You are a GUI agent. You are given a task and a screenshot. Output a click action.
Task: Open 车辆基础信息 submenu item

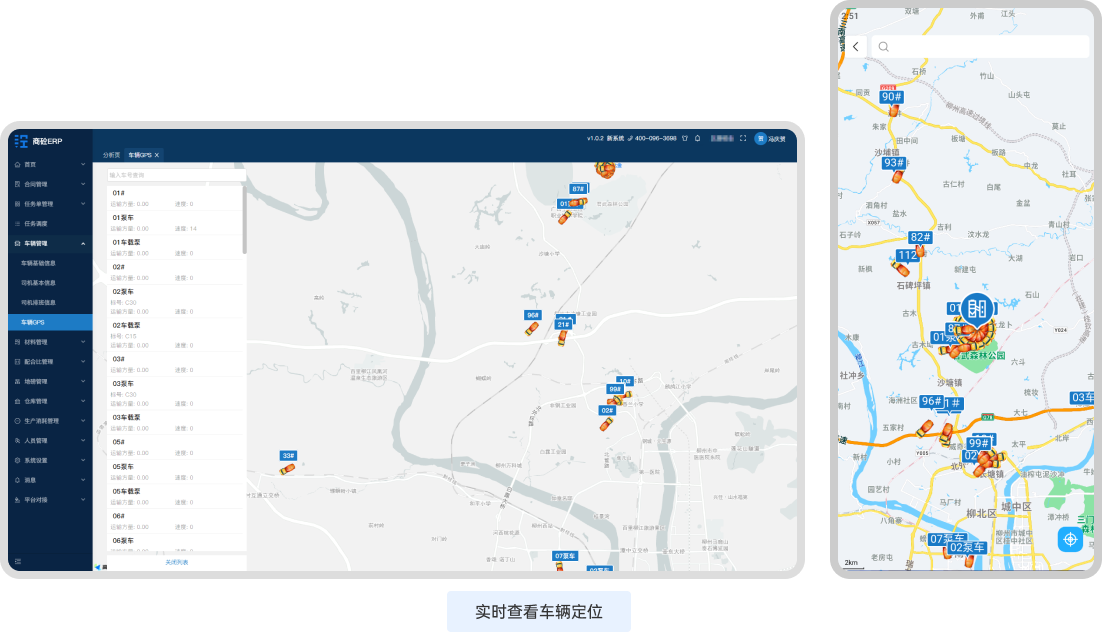point(38,263)
